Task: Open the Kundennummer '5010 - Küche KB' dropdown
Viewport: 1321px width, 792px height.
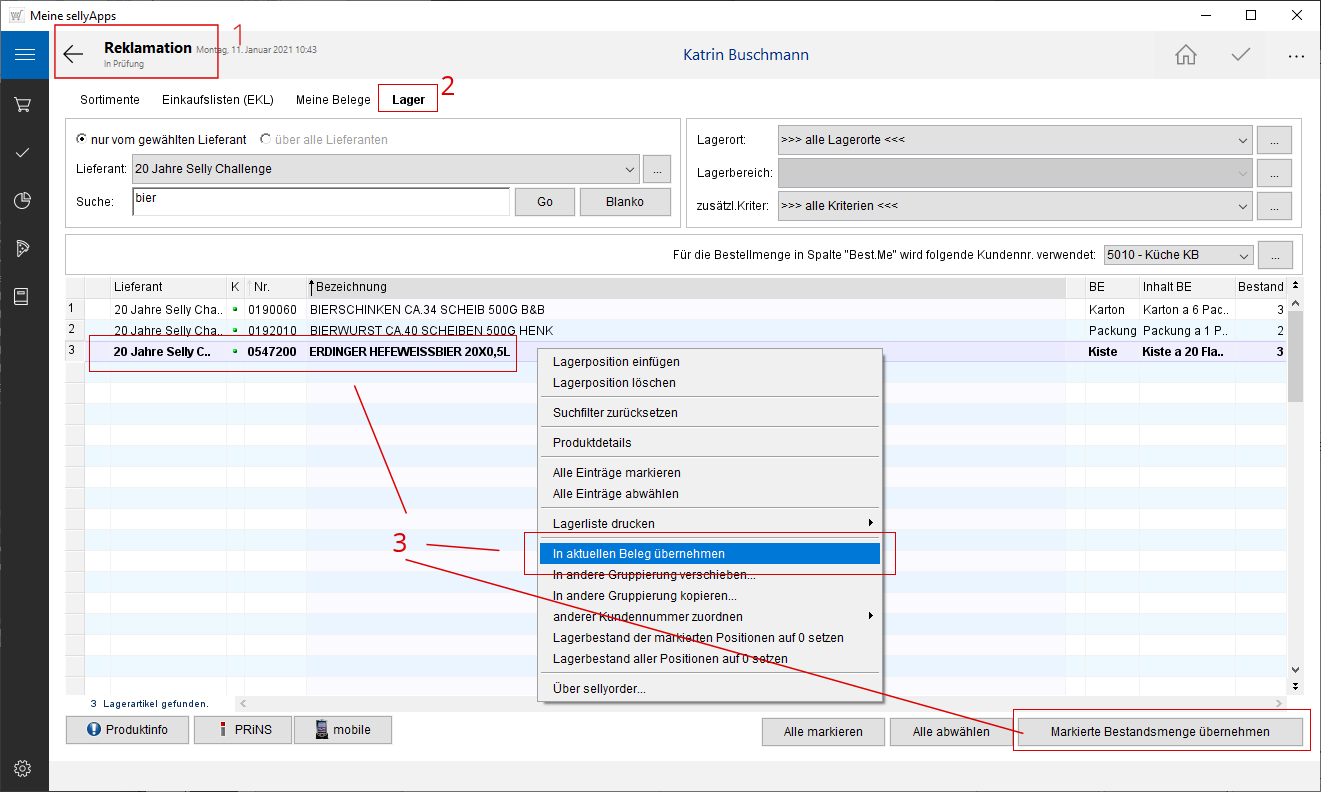Action: (x=1242, y=256)
